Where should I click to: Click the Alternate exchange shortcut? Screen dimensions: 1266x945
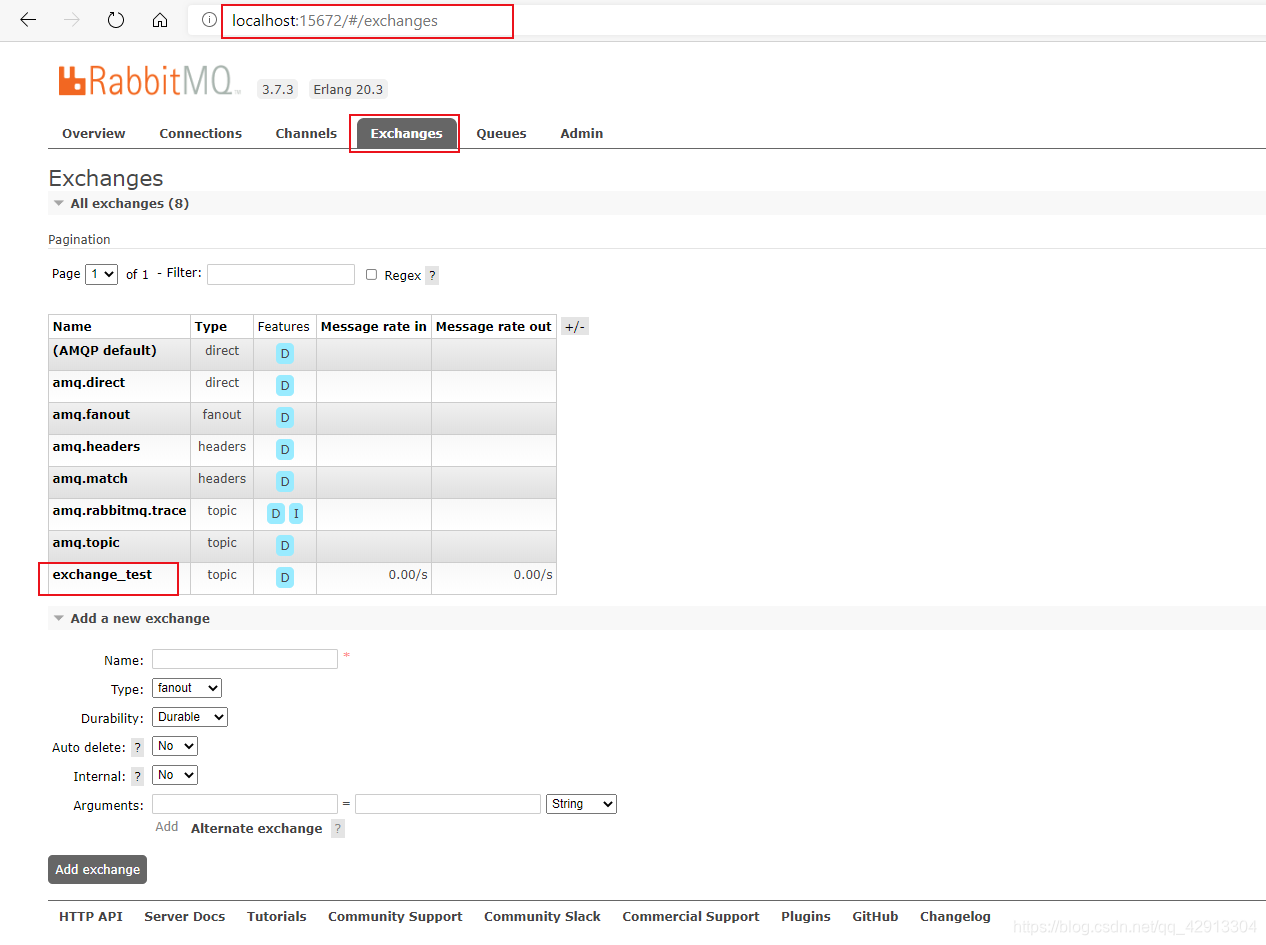[257, 828]
